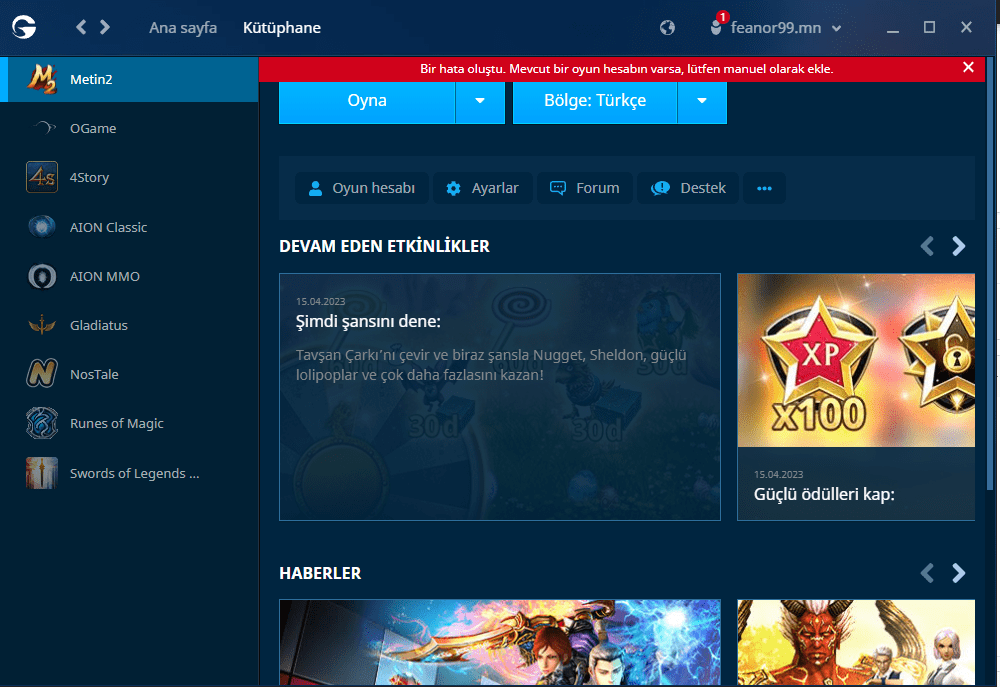Select the 4Story game icon

(x=41, y=177)
